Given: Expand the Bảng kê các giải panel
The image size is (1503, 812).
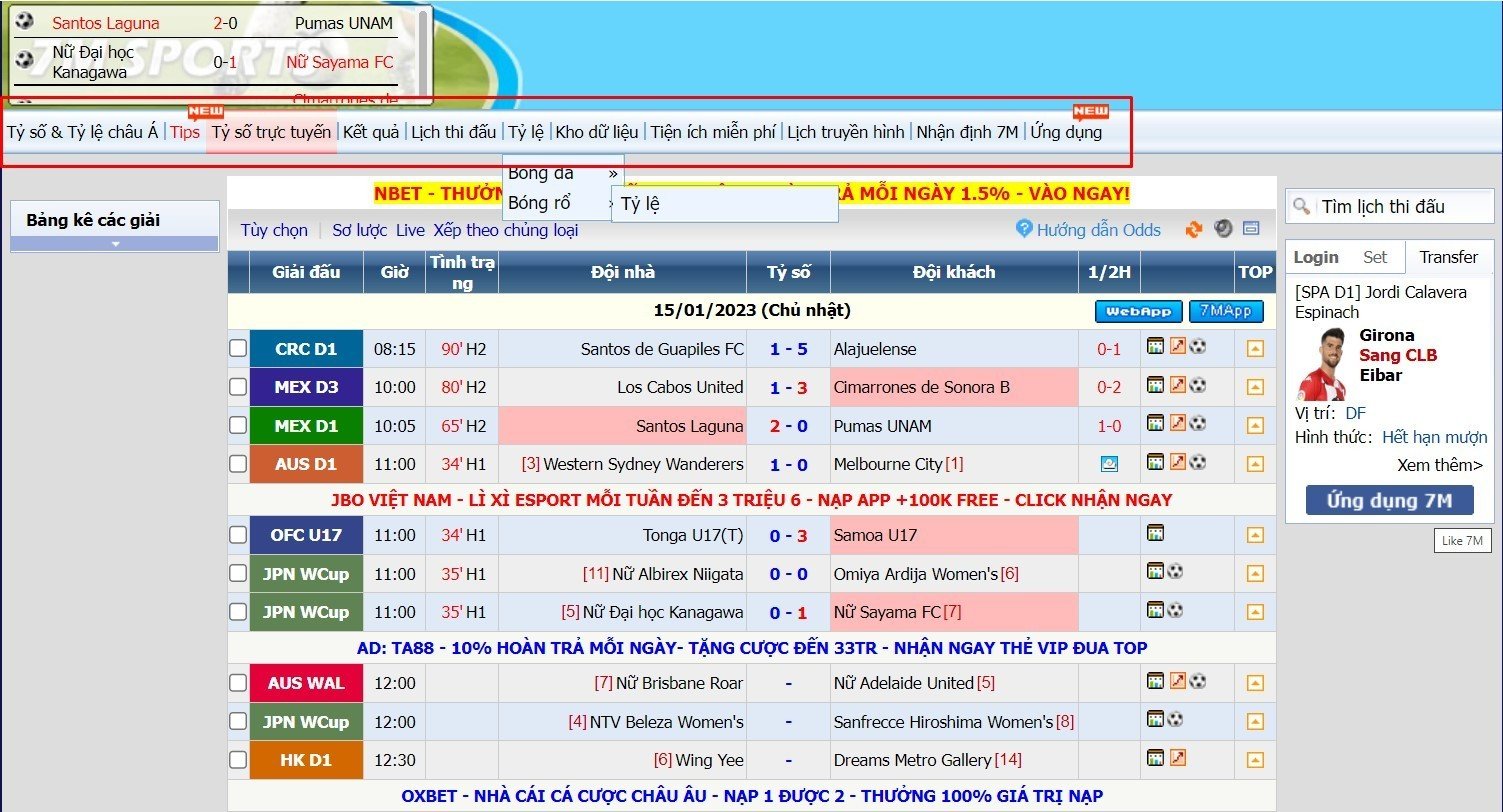Looking at the screenshot, I should [x=114, y=244].
